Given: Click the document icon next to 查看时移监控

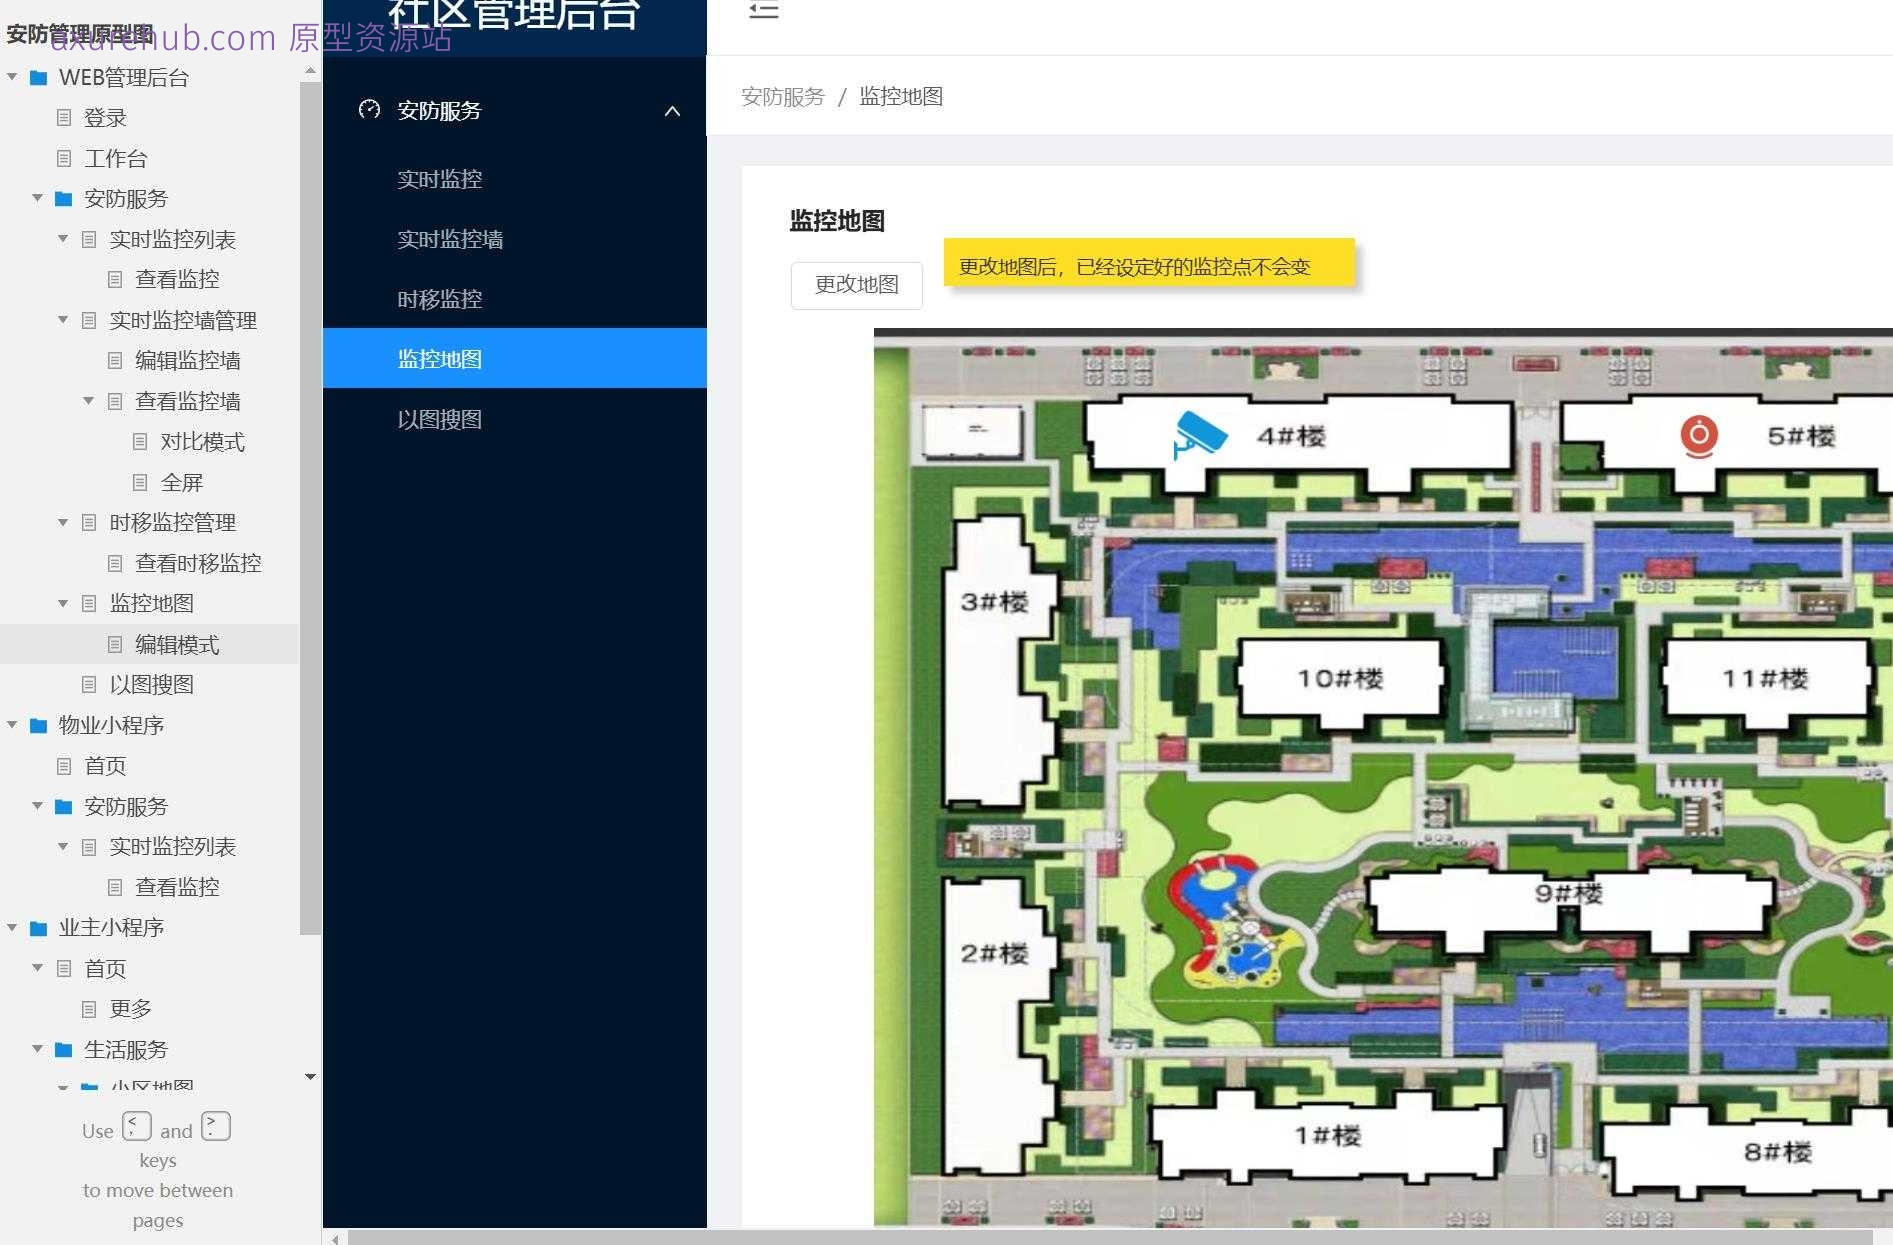Looking at the screenshot, I should pyautogui.click(x=114, y=562).
